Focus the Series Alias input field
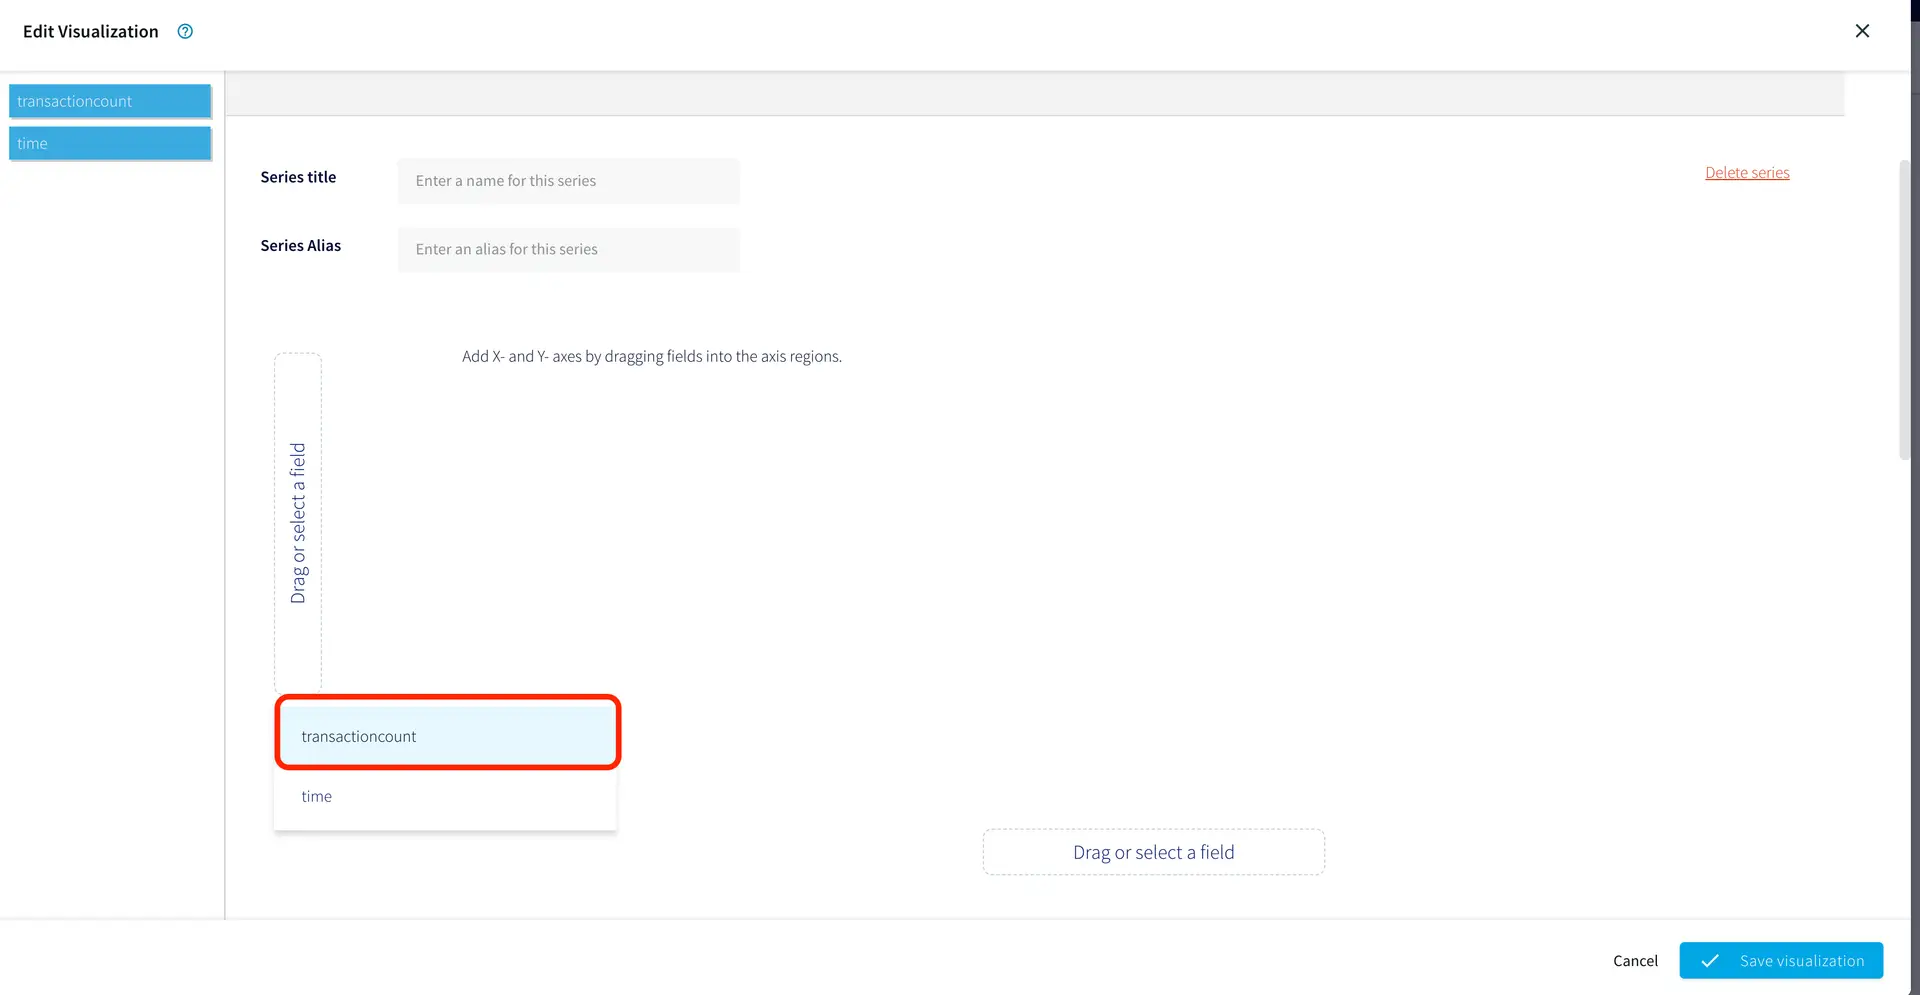Viewport: 1920px width, 995px height. (x=568, y=249)
